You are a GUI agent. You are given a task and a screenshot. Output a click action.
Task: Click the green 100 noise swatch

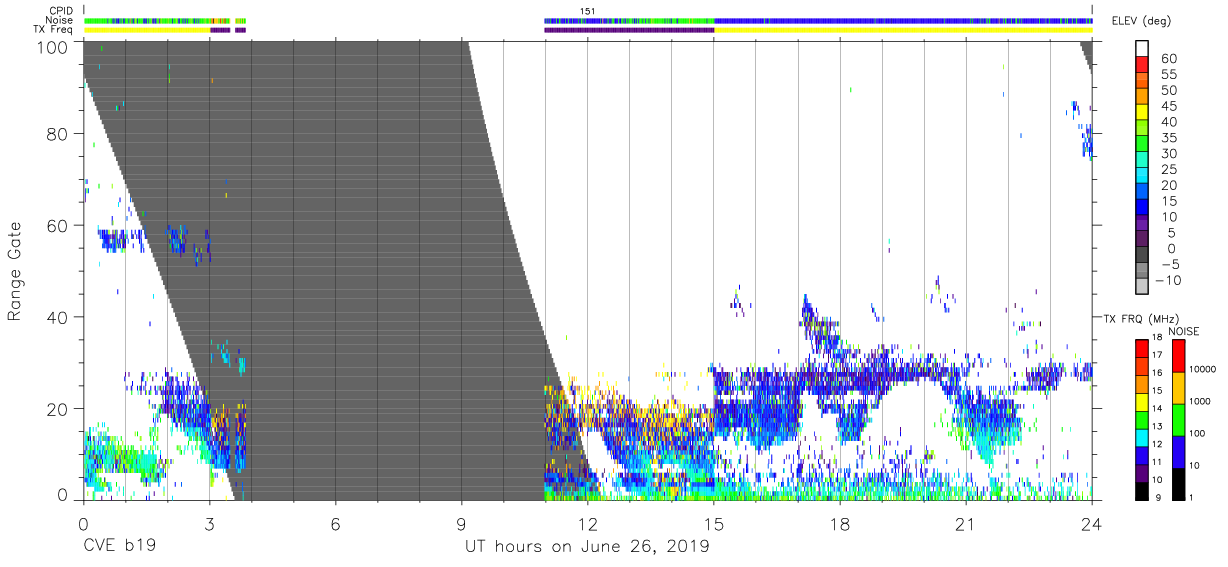[1179, 420]
